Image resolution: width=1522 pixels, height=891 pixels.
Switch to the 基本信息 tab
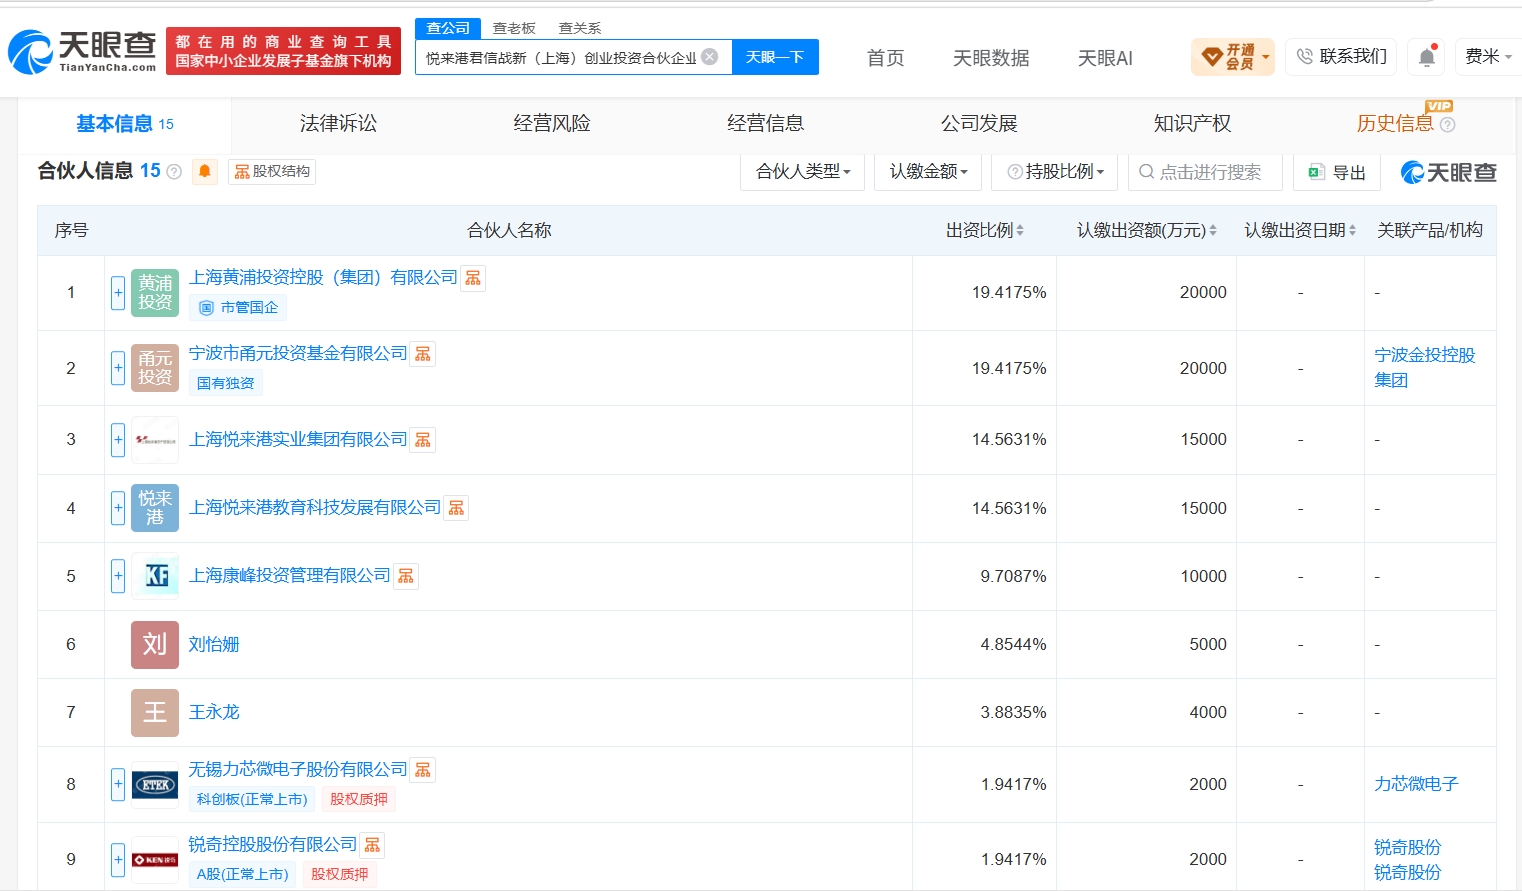[125, 124]
